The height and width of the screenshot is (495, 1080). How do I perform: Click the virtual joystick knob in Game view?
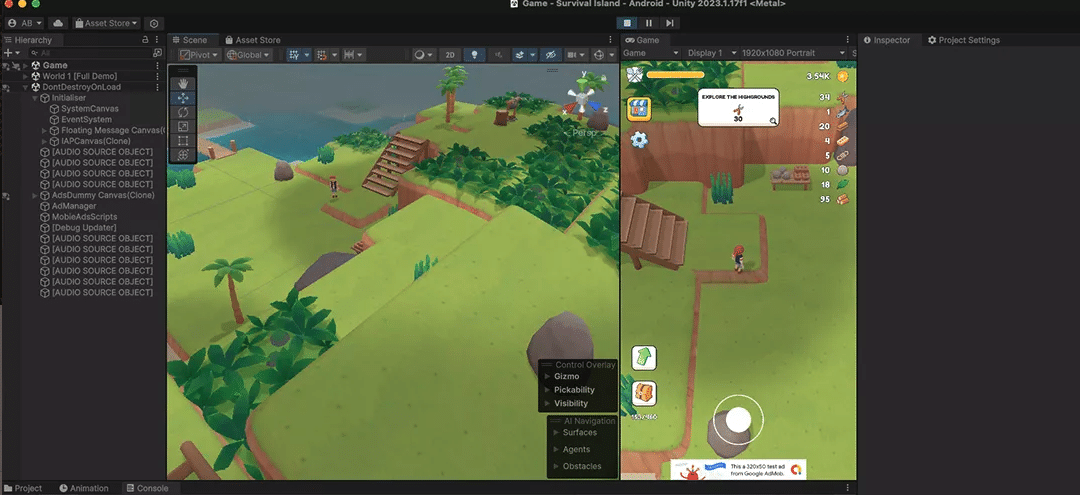pos(738,419)
